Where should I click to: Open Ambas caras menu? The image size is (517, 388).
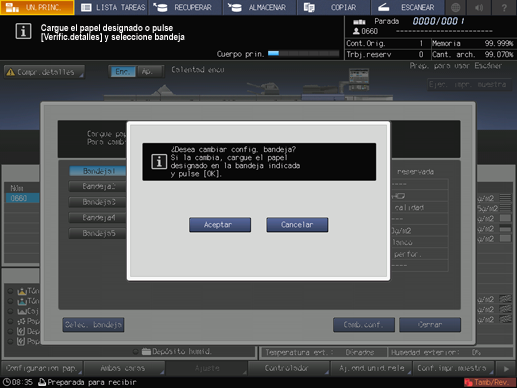click(x=124, y=368)
